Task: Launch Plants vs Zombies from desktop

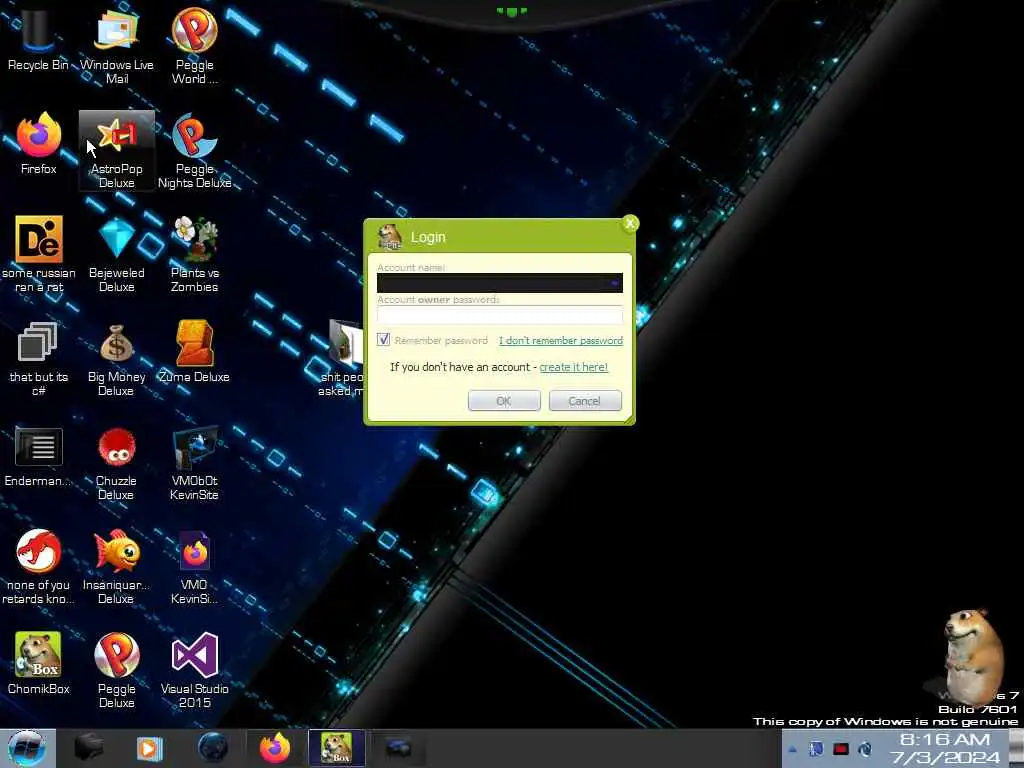Action: (x=195, y=255)
